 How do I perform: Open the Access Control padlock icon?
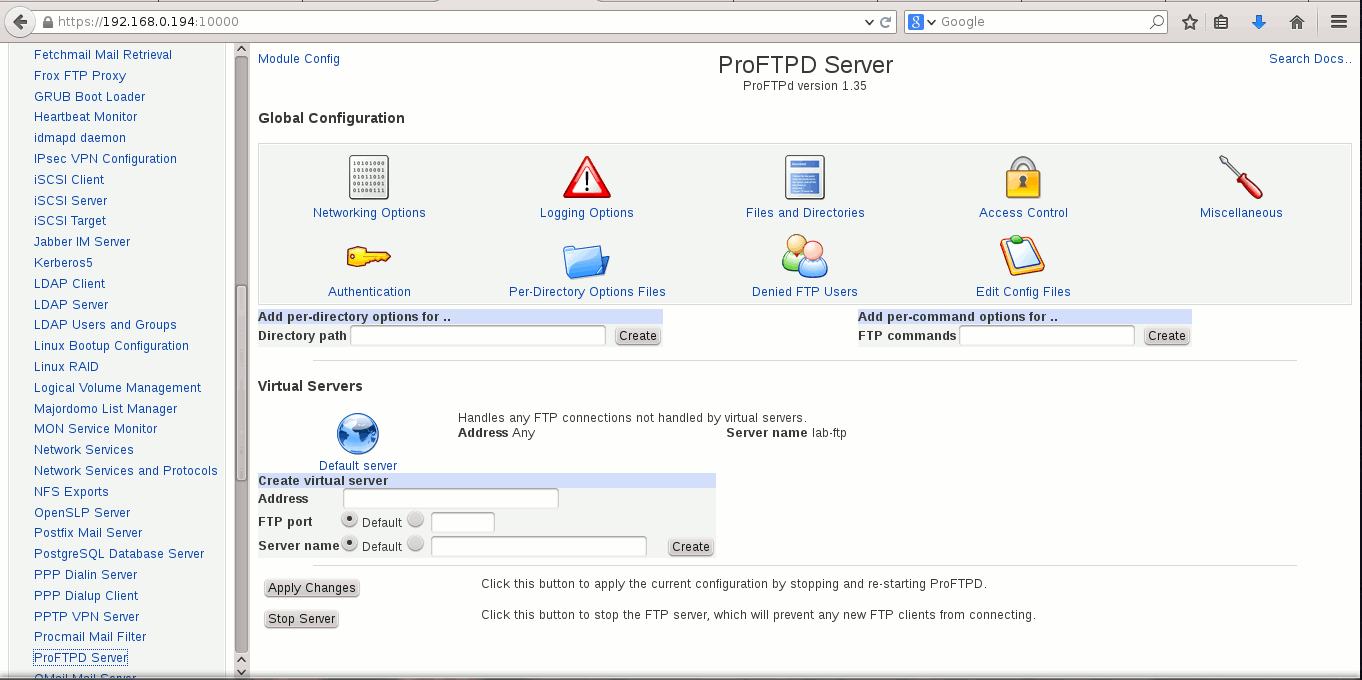[1023, 178]
